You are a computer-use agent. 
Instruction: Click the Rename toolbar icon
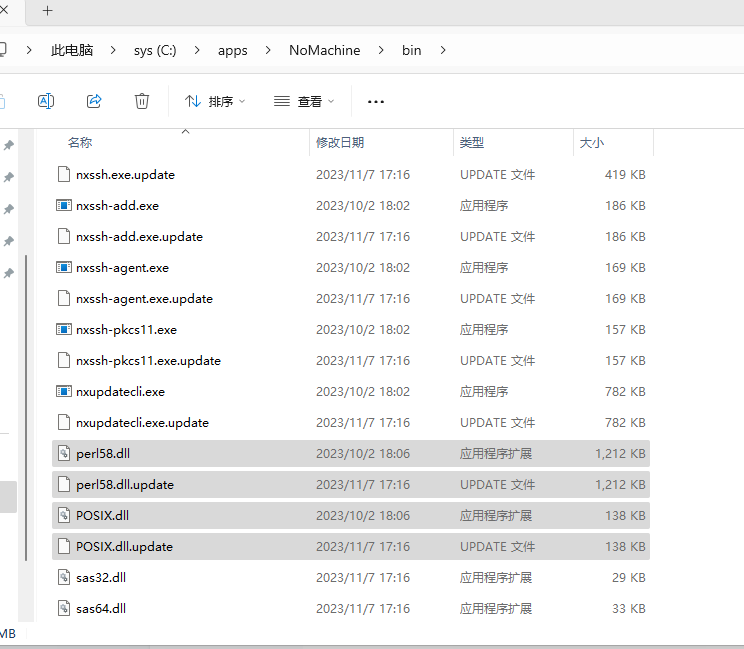pyautogui.click(x=46, y=101)
